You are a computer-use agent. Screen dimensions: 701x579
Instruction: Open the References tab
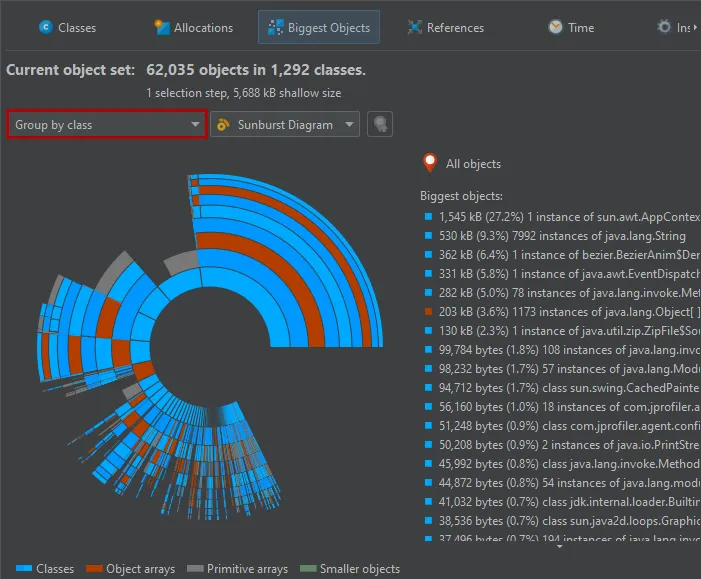point(446,28)
